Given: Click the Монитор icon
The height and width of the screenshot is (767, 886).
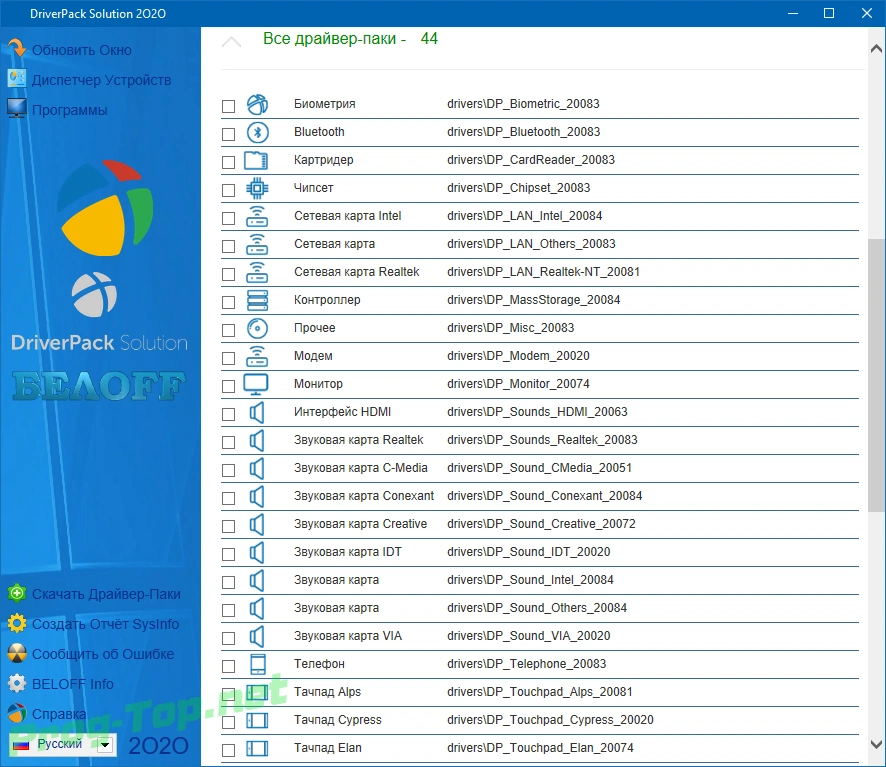Looking at the screenshot, I should [x=255, y=384].
